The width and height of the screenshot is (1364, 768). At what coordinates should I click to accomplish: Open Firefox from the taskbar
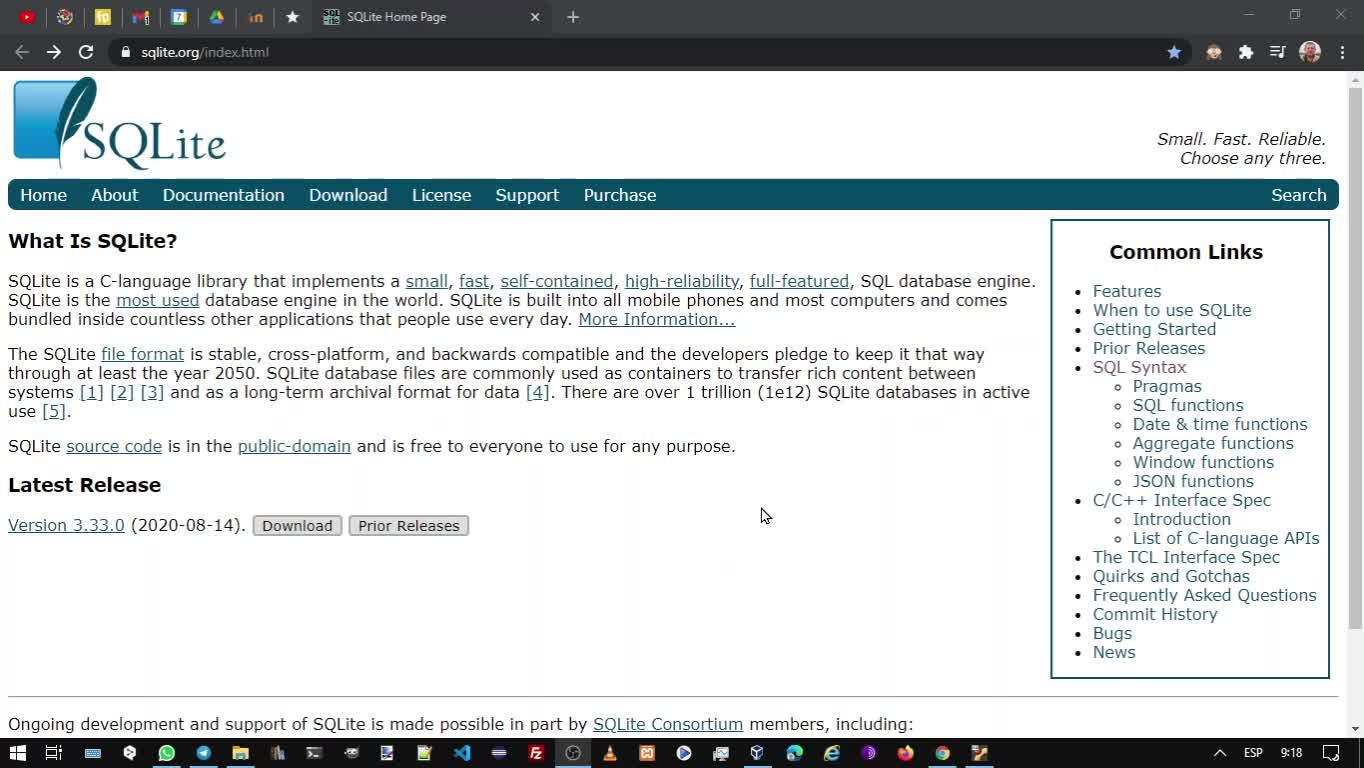[x=905, y=753]
